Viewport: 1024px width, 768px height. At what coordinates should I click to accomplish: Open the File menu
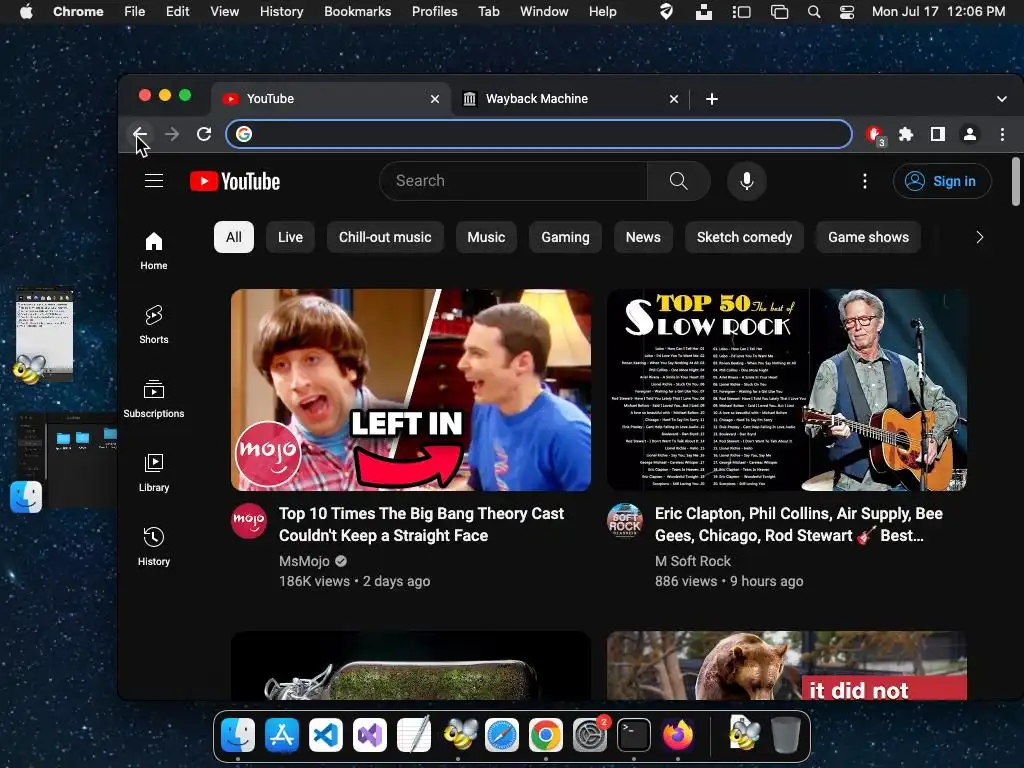pyautogui.click(x=135, y=11)
